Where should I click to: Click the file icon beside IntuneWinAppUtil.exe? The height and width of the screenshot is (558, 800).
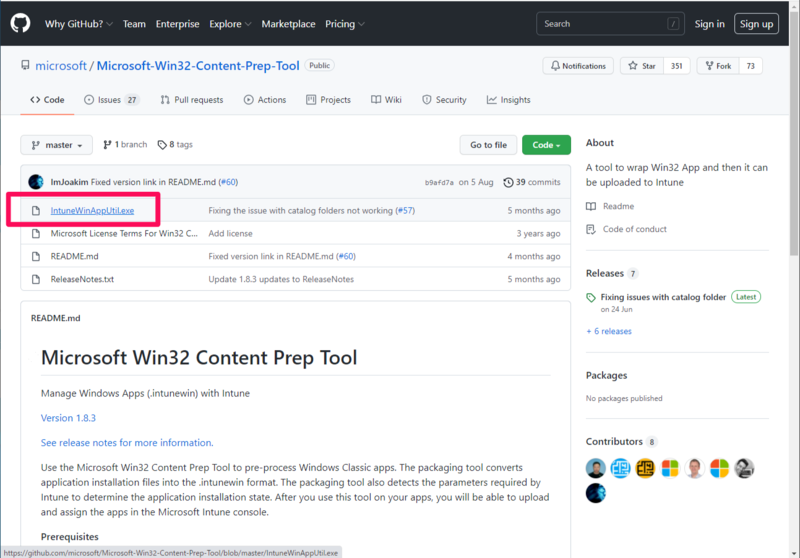[x=36, y=211]
